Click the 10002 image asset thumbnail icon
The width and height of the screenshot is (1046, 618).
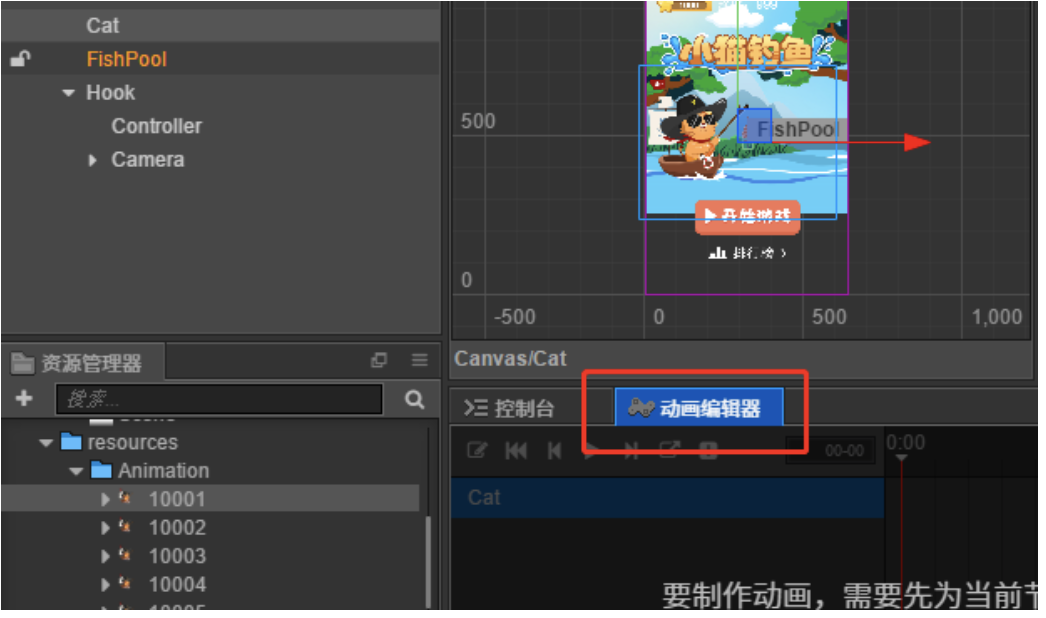(125, 528)
